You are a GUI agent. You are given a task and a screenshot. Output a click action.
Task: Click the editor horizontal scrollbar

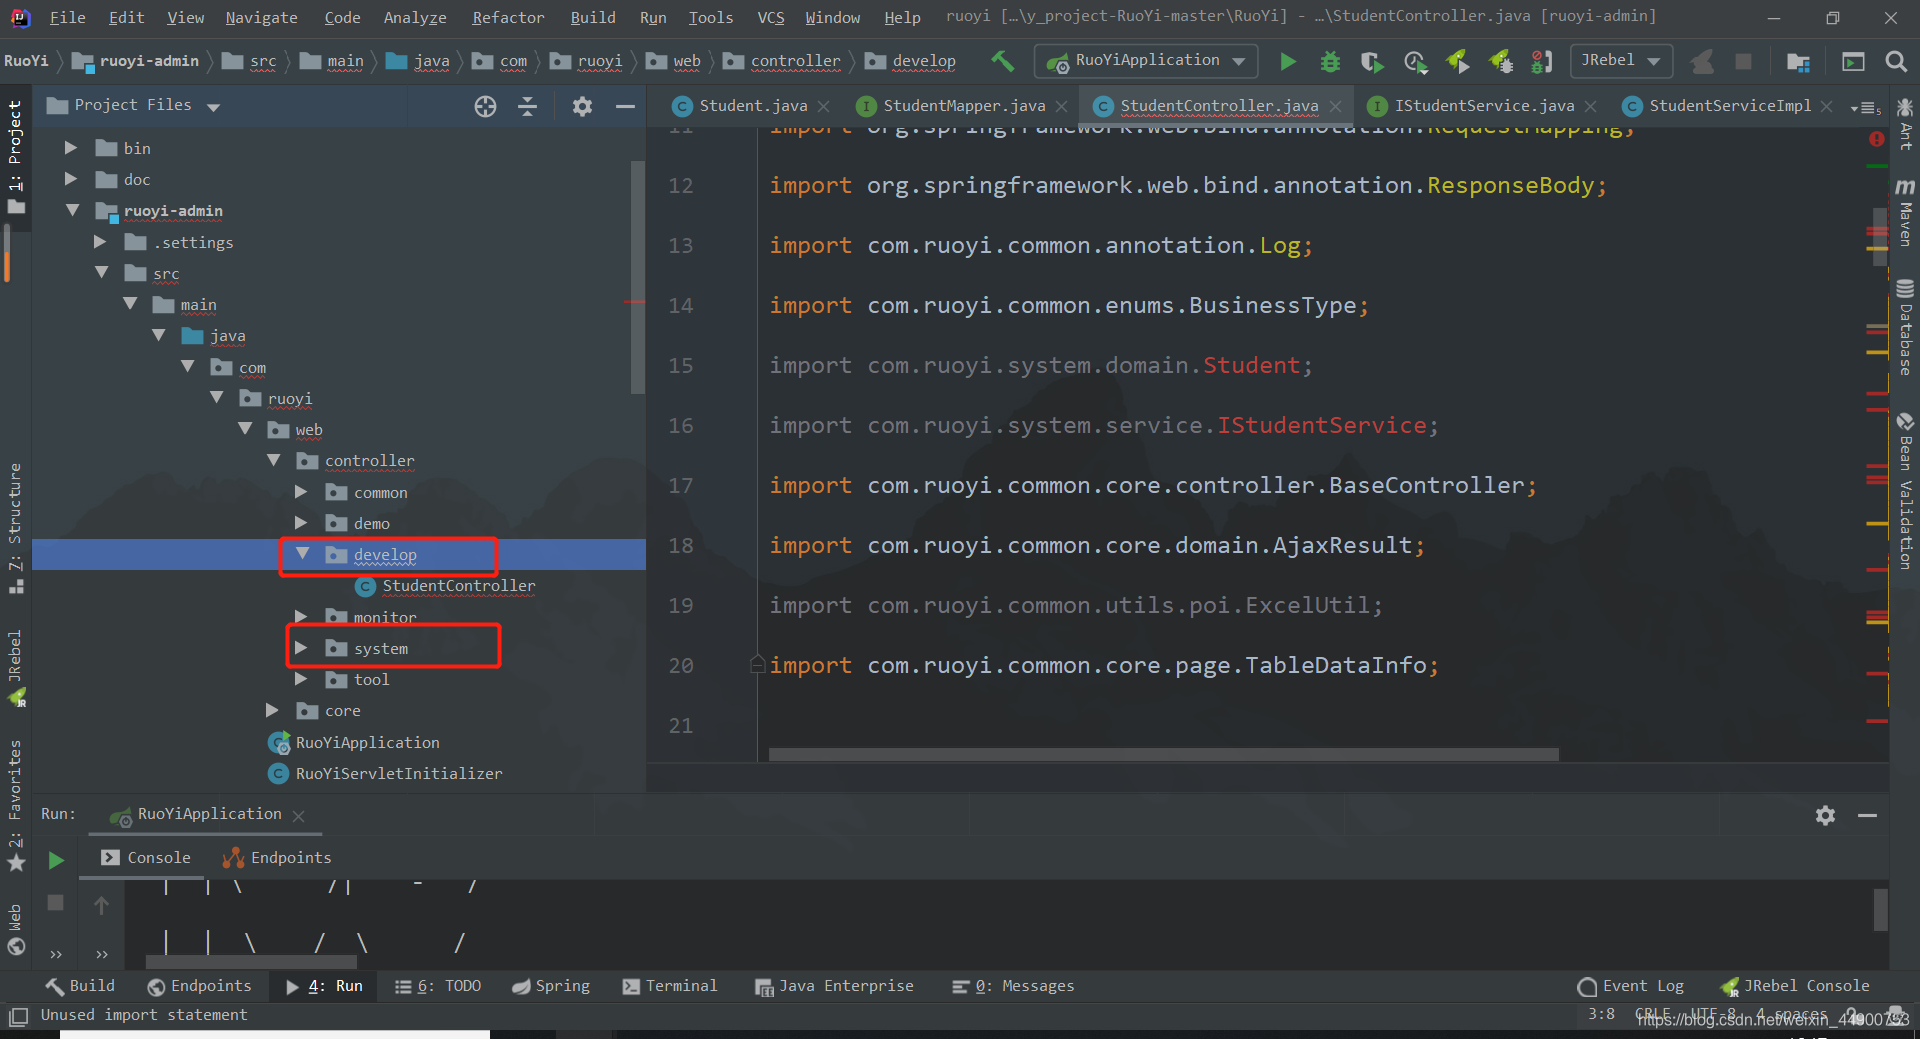pyautogui.click(x=1163, y=754)
